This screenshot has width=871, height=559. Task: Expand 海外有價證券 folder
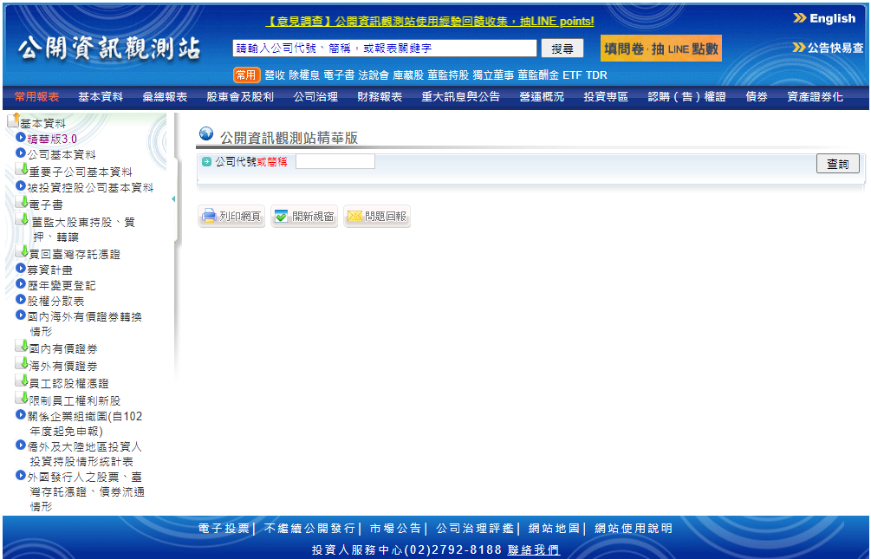pos(63,366)
